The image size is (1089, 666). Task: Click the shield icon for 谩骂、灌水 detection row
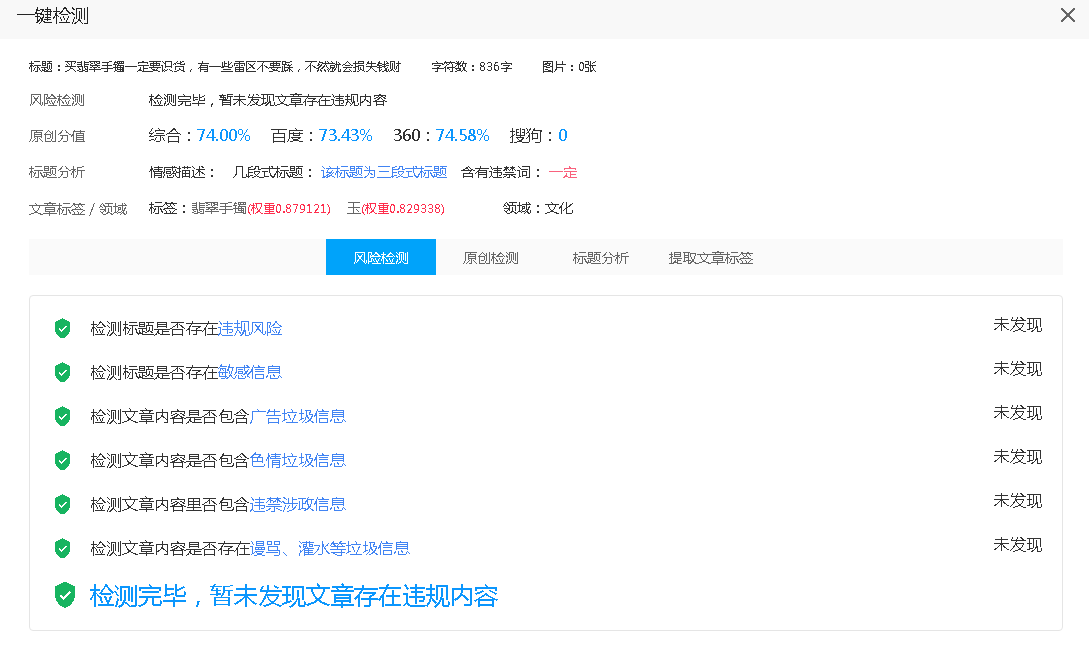point(62,548)
